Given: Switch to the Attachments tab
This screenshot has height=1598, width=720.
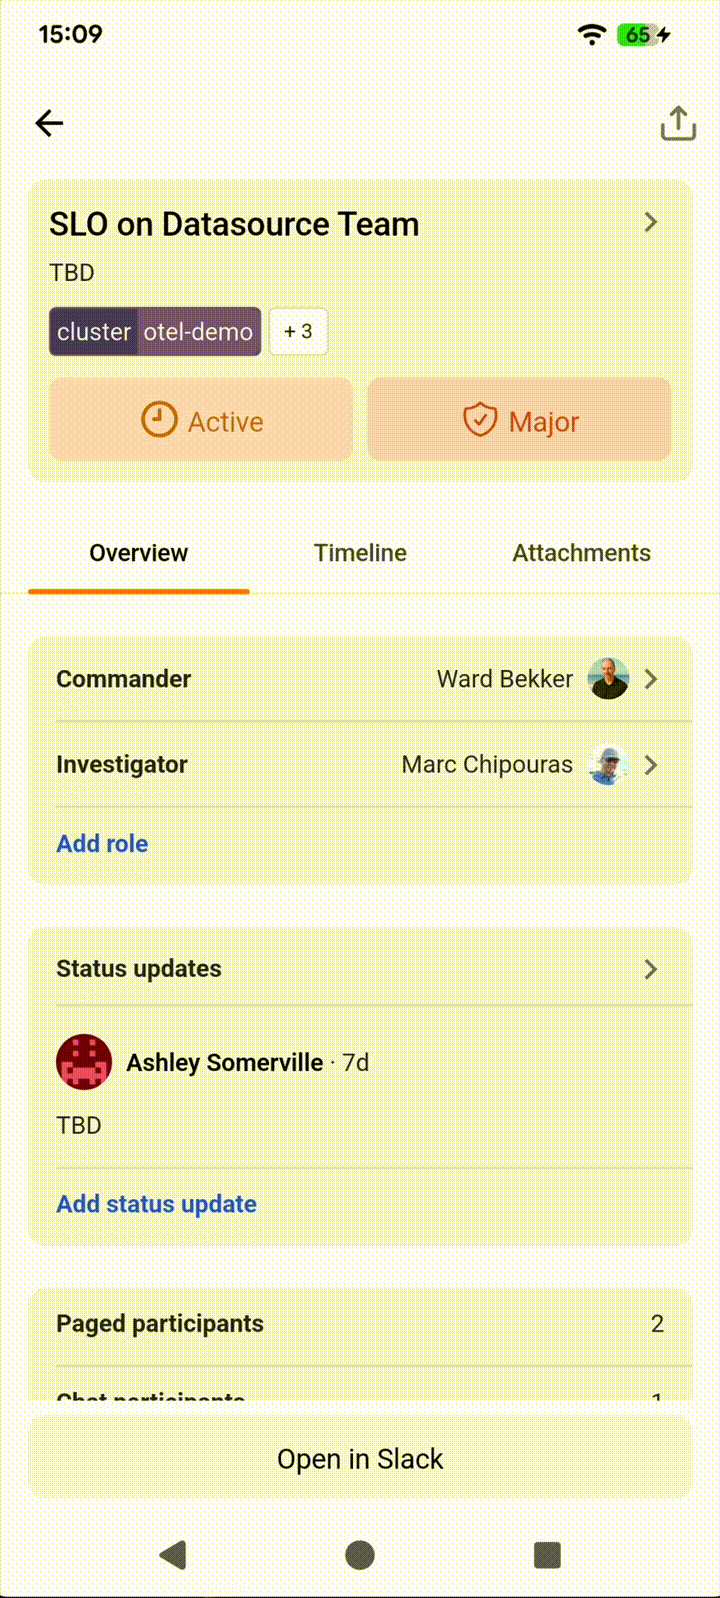Looking at the screenshot, I should click(x=581, y=553).
